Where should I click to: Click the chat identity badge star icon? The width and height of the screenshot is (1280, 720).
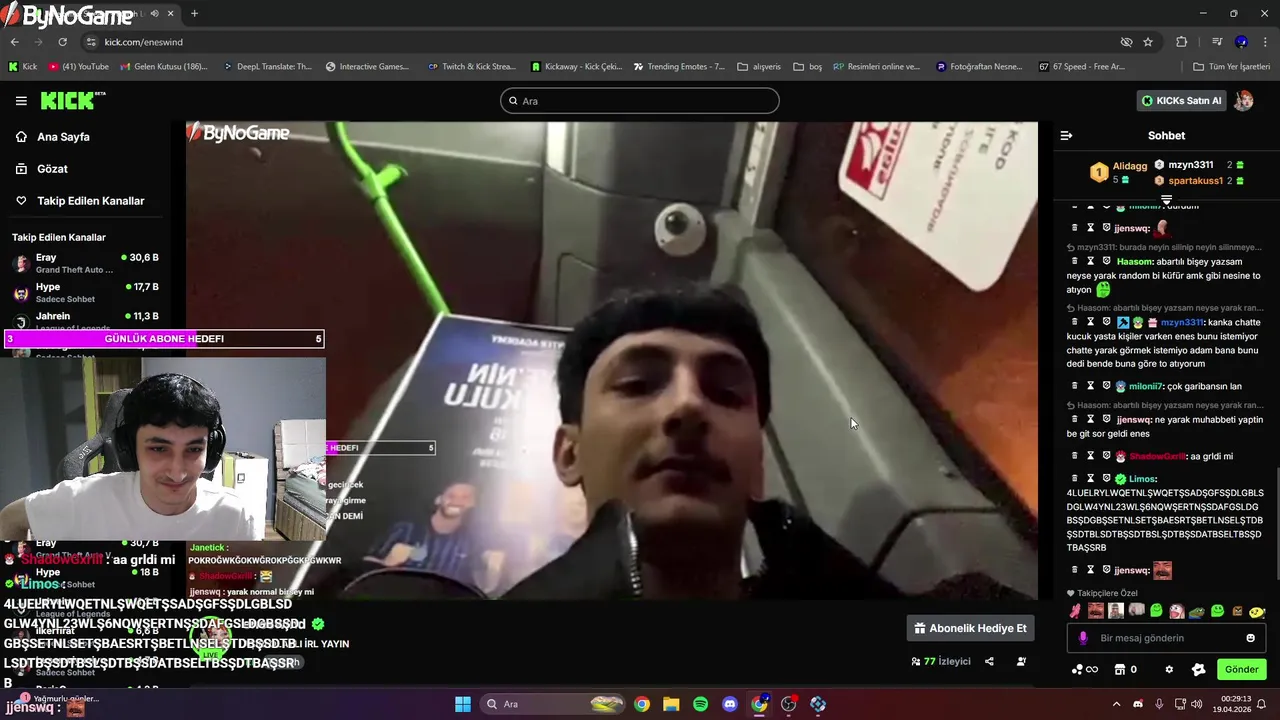[1199, 669]
